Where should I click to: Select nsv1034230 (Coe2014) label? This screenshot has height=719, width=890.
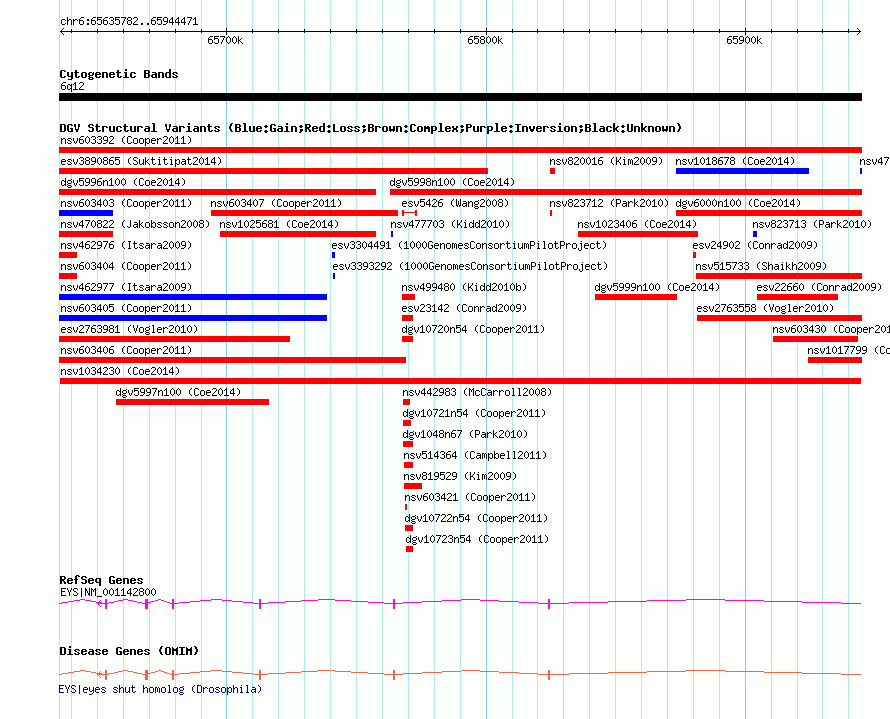point(120,371)
